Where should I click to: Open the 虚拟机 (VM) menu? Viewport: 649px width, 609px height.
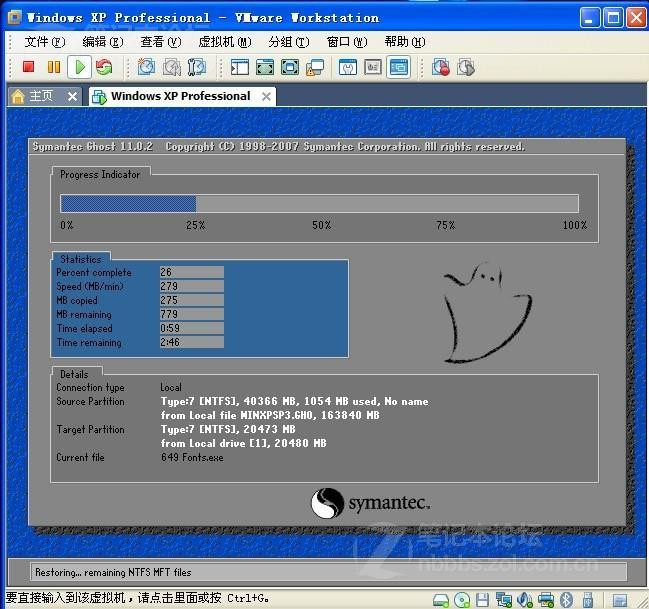coord(224,42)
